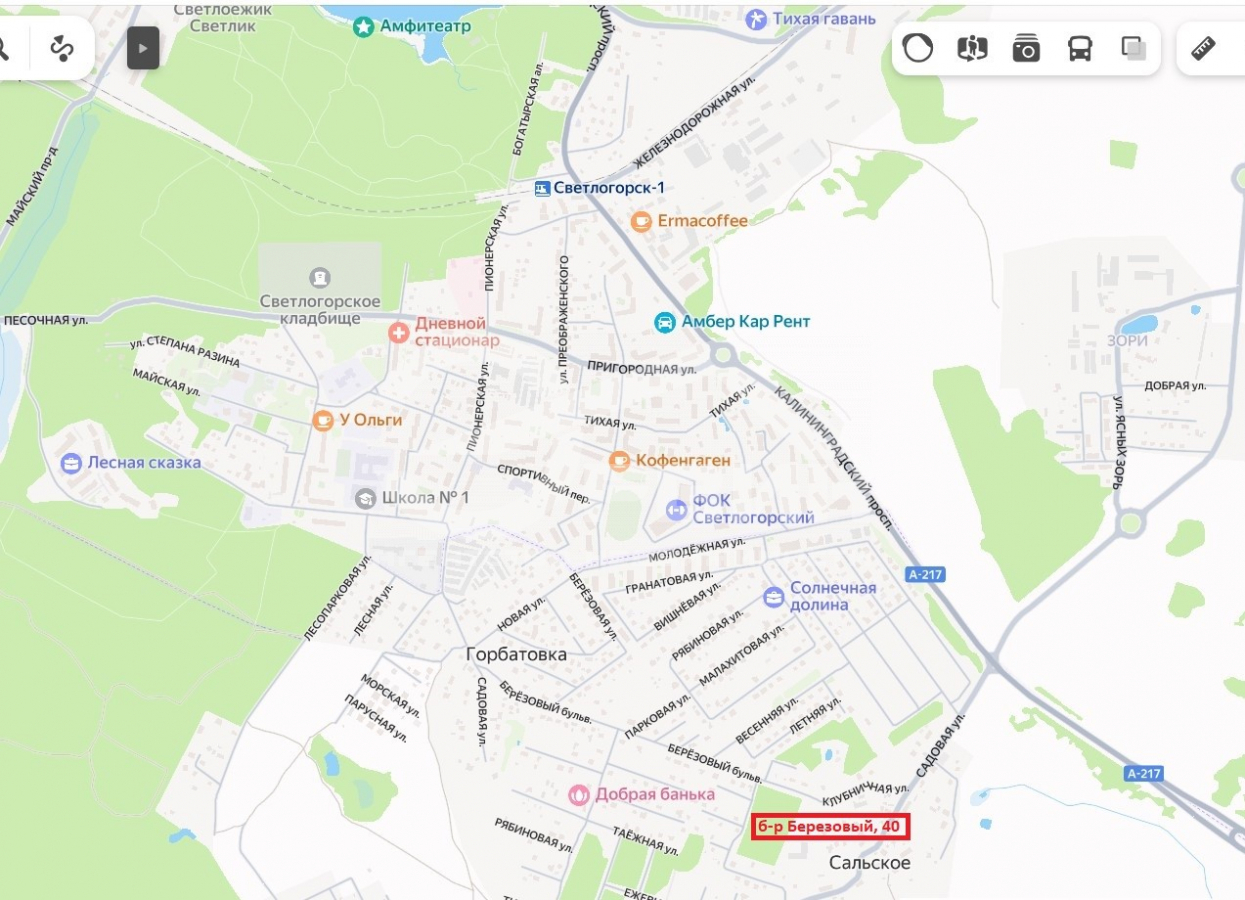Select the ruler distance tool

[1203, 48]
